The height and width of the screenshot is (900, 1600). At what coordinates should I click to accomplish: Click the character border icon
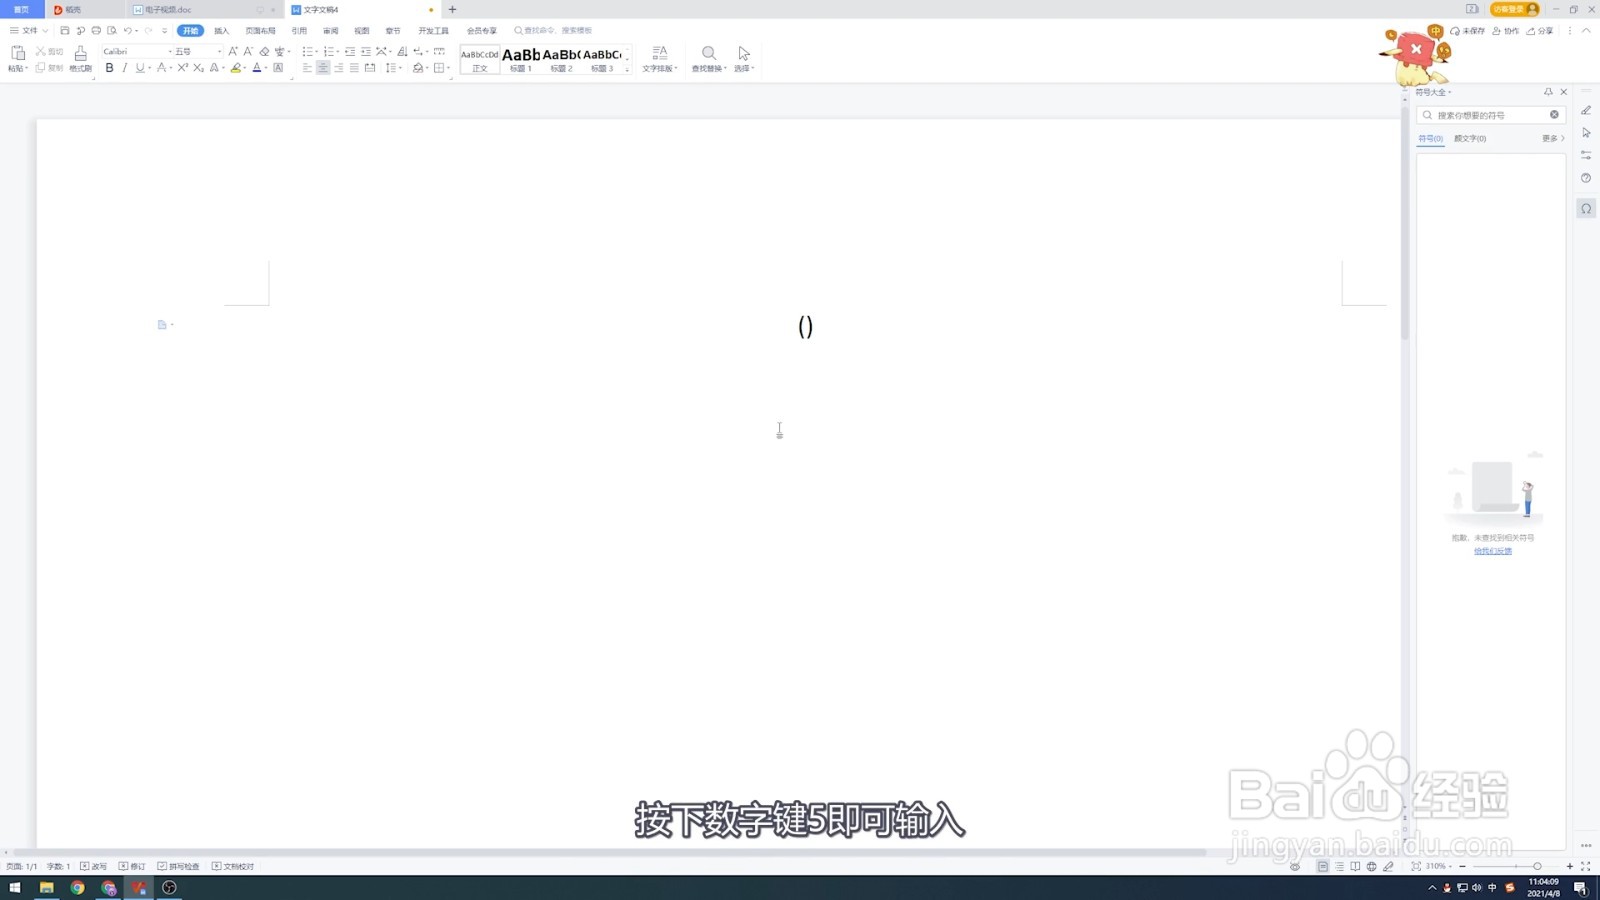pyautogui.click(x=278, y=68)
